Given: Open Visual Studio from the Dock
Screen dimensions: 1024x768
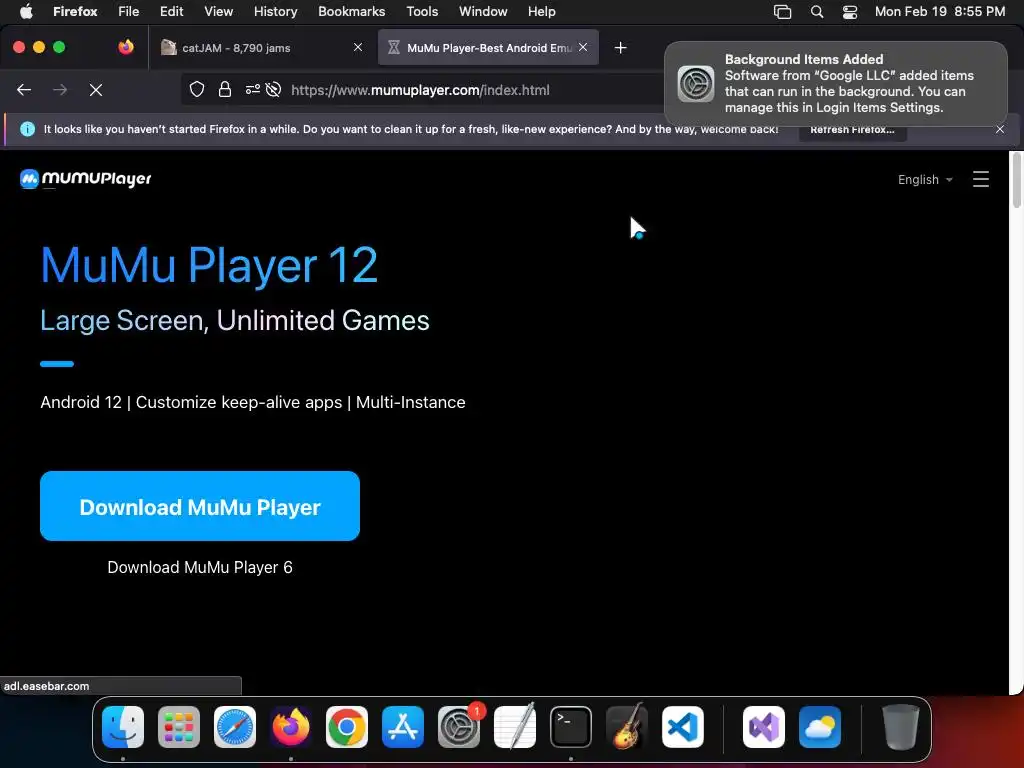Looking at the screenshot, I should click(x=763, y=726).
